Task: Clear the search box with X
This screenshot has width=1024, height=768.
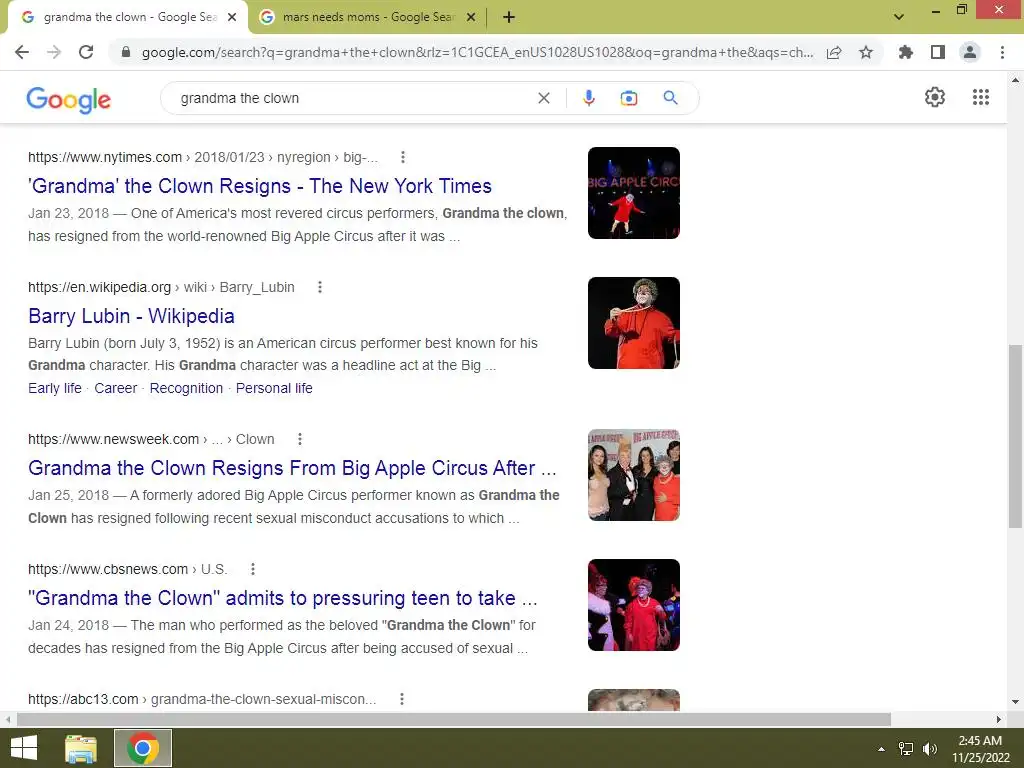Action: point(543,98)
